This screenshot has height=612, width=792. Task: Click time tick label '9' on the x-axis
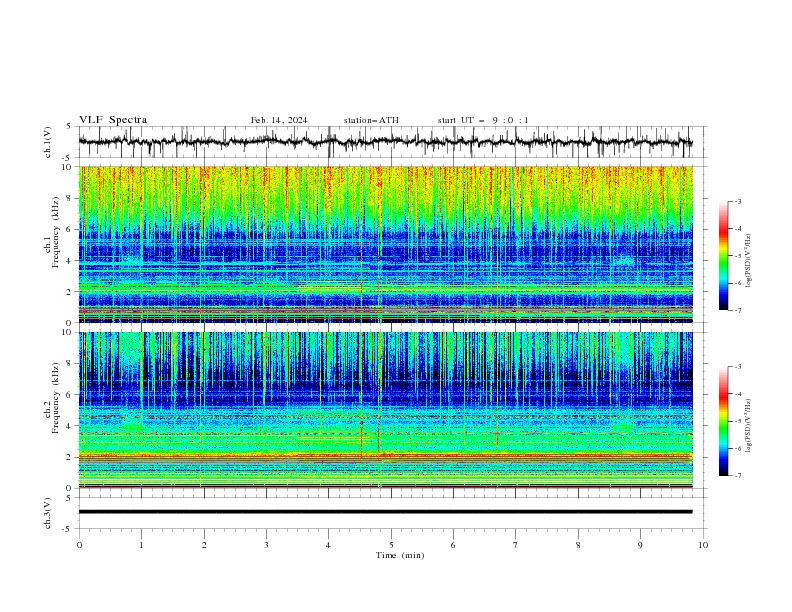click(640, 545)
